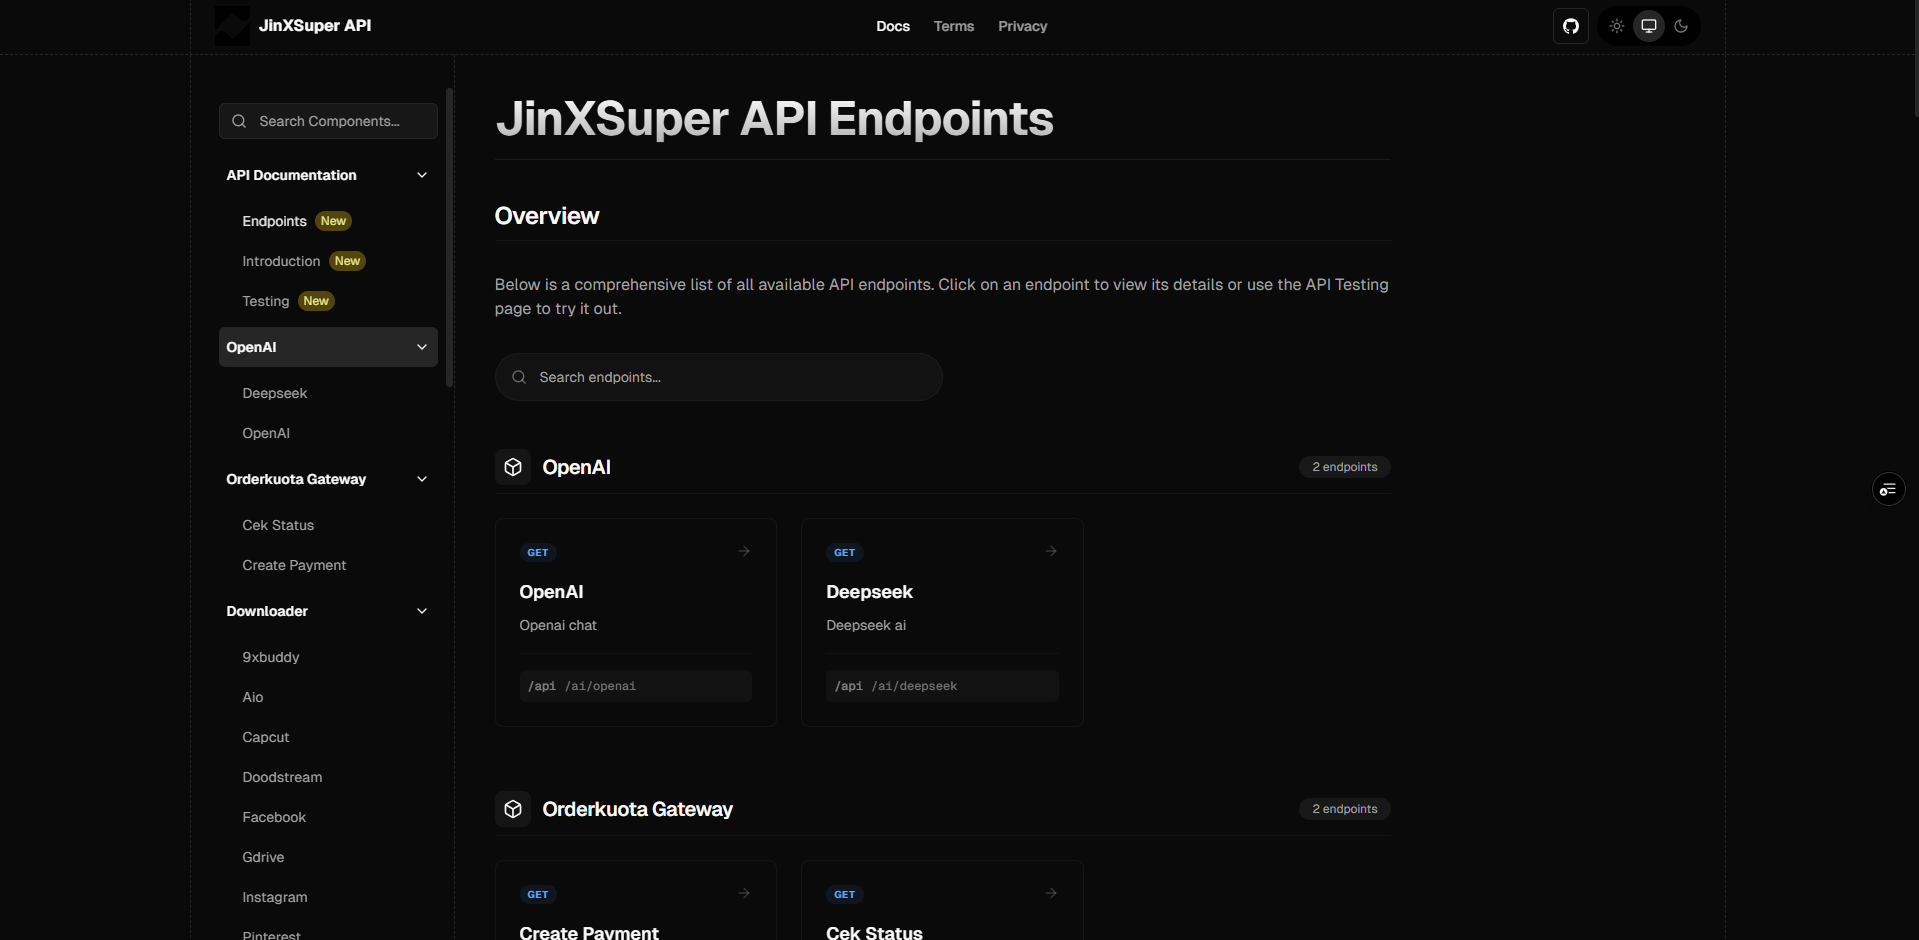The height and width of the screenshot is (940, 1919).
Task: Collapse the OpenAI sidebar group
Action: point(421,347)
